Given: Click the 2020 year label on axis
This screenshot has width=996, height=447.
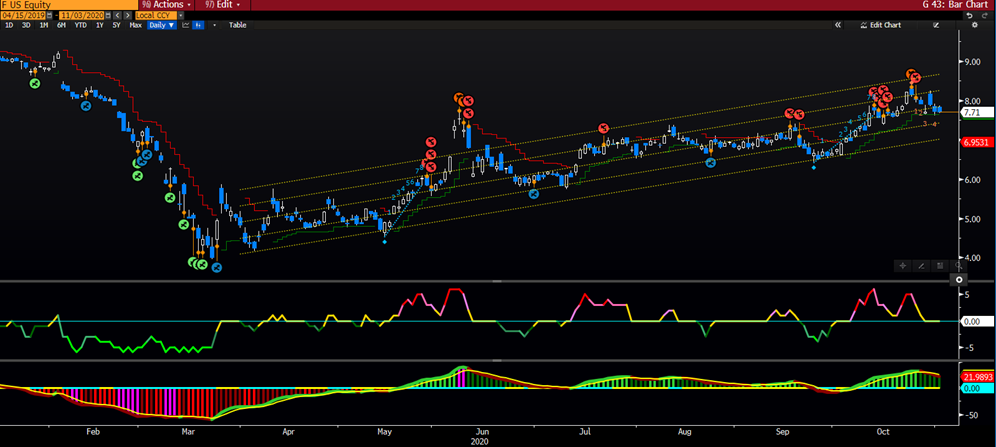Looking at the screenshot, I should (x=480, y=440).
